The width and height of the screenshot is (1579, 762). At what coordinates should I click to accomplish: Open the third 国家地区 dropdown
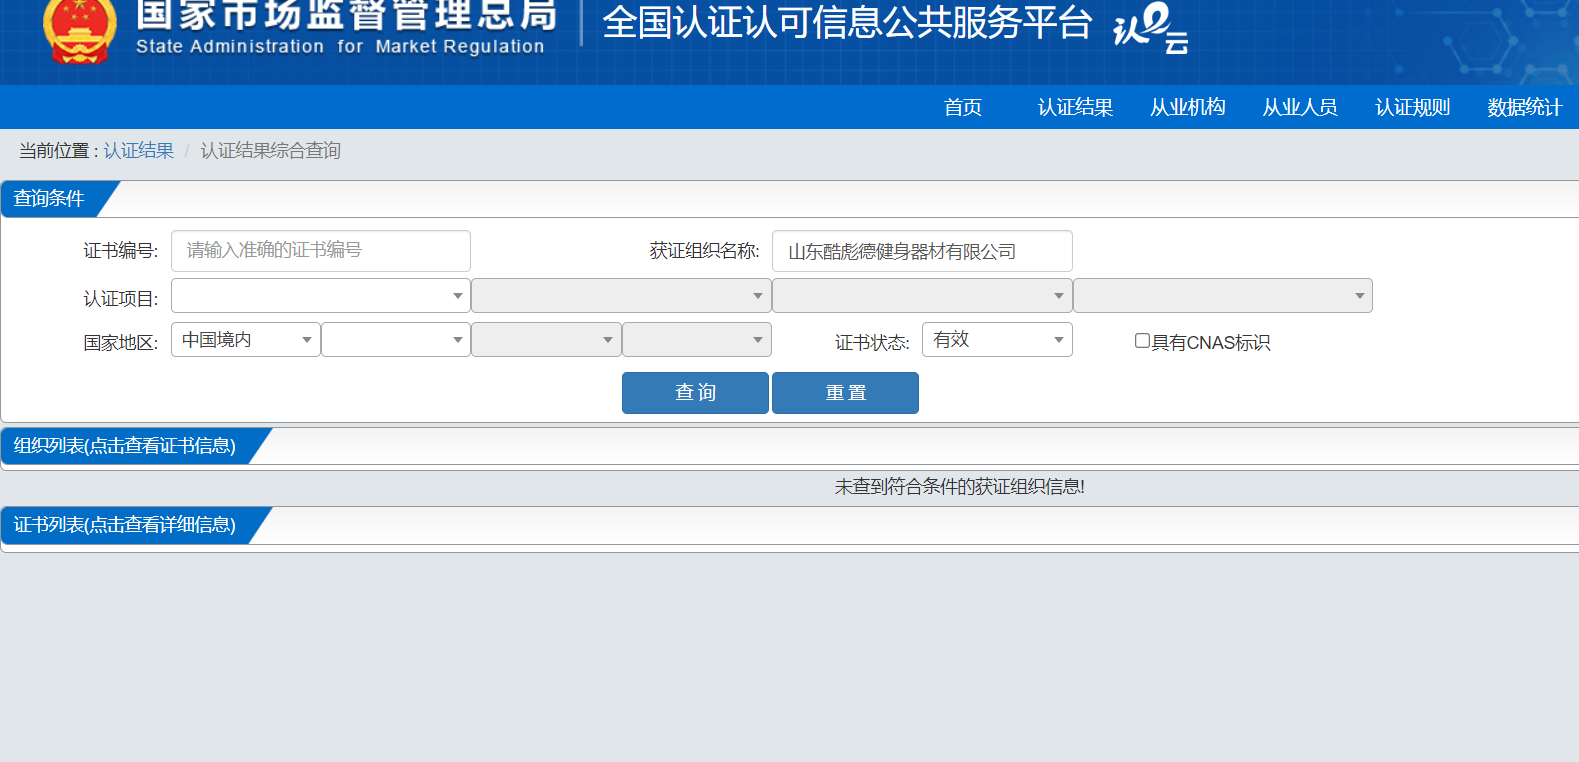pyautogui.click(x=546, y=340)
